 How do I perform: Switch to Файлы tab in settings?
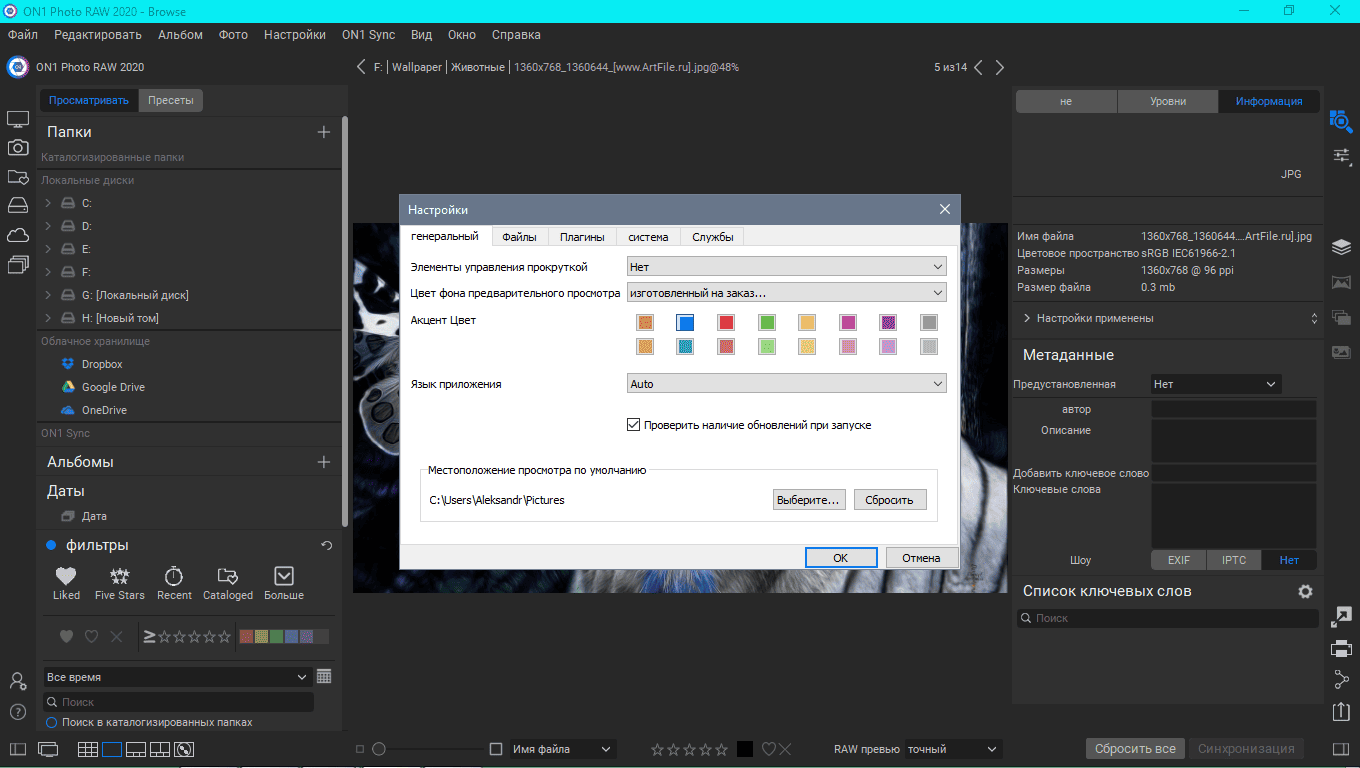tap(519, 237)
